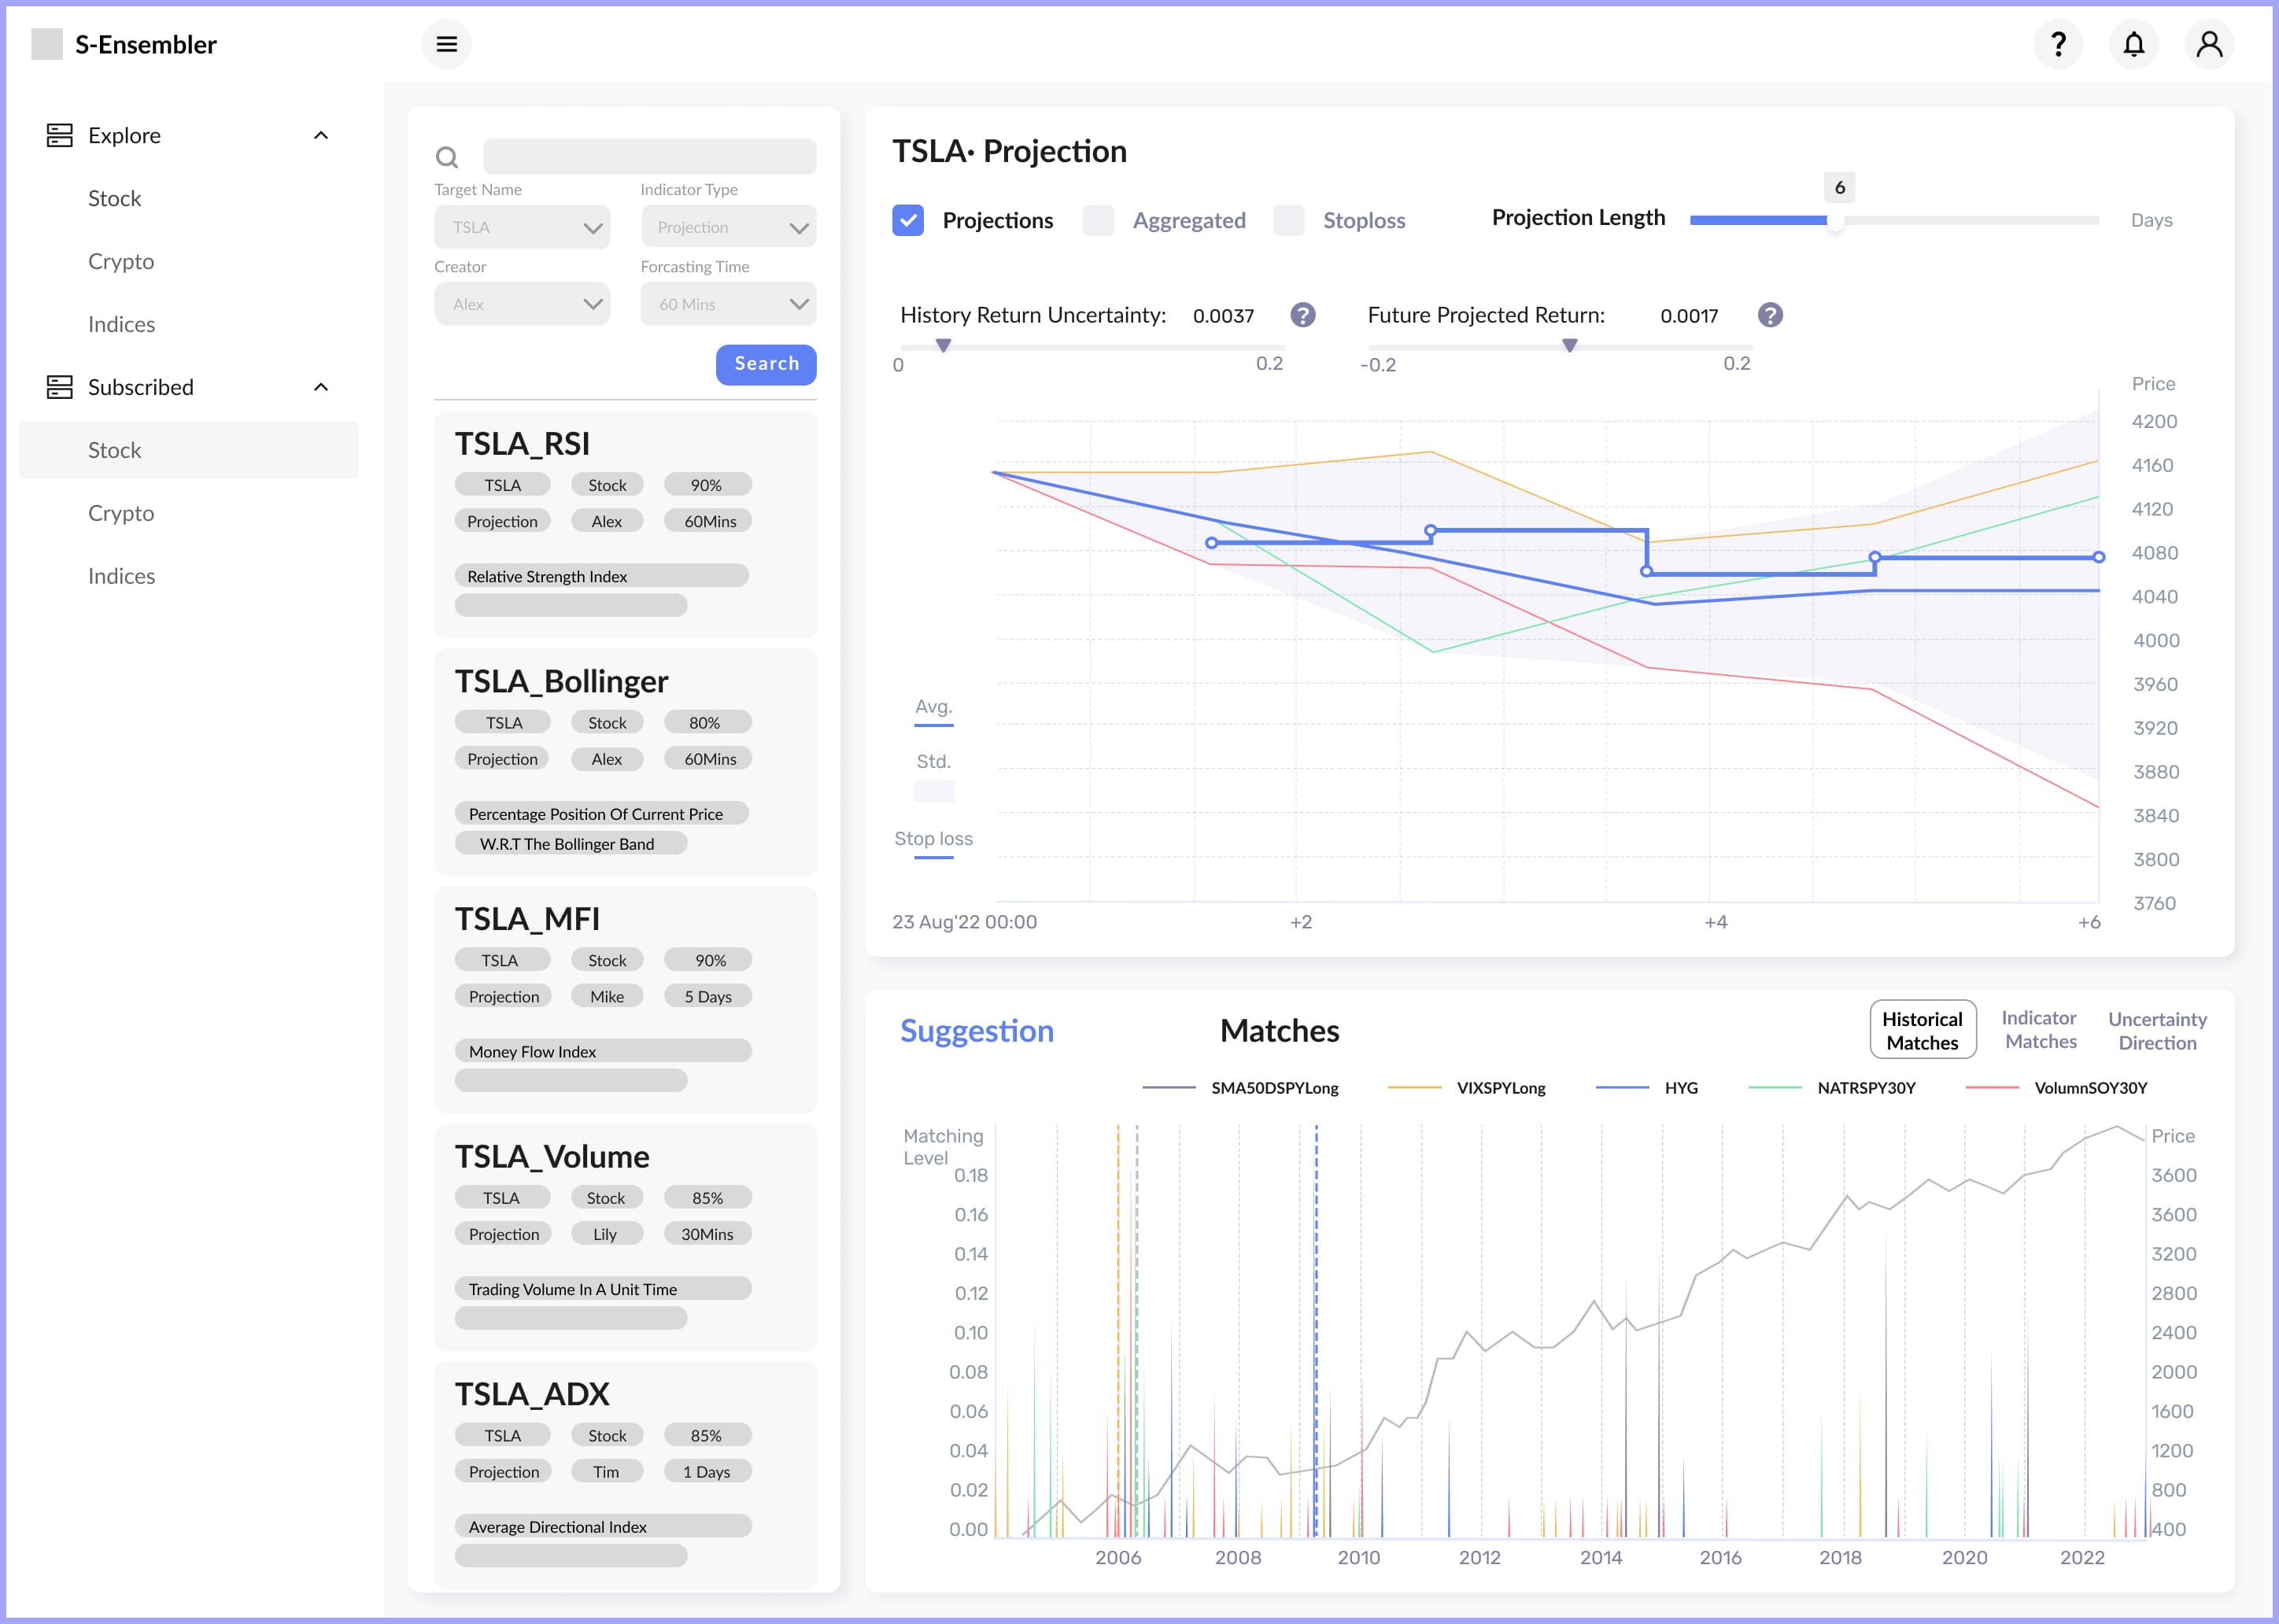The height and width of the screenshot is (1624, 2279).
Task: Click the 30Mins tag in TSLA_Volume
Action: (x=707, y=1234)
